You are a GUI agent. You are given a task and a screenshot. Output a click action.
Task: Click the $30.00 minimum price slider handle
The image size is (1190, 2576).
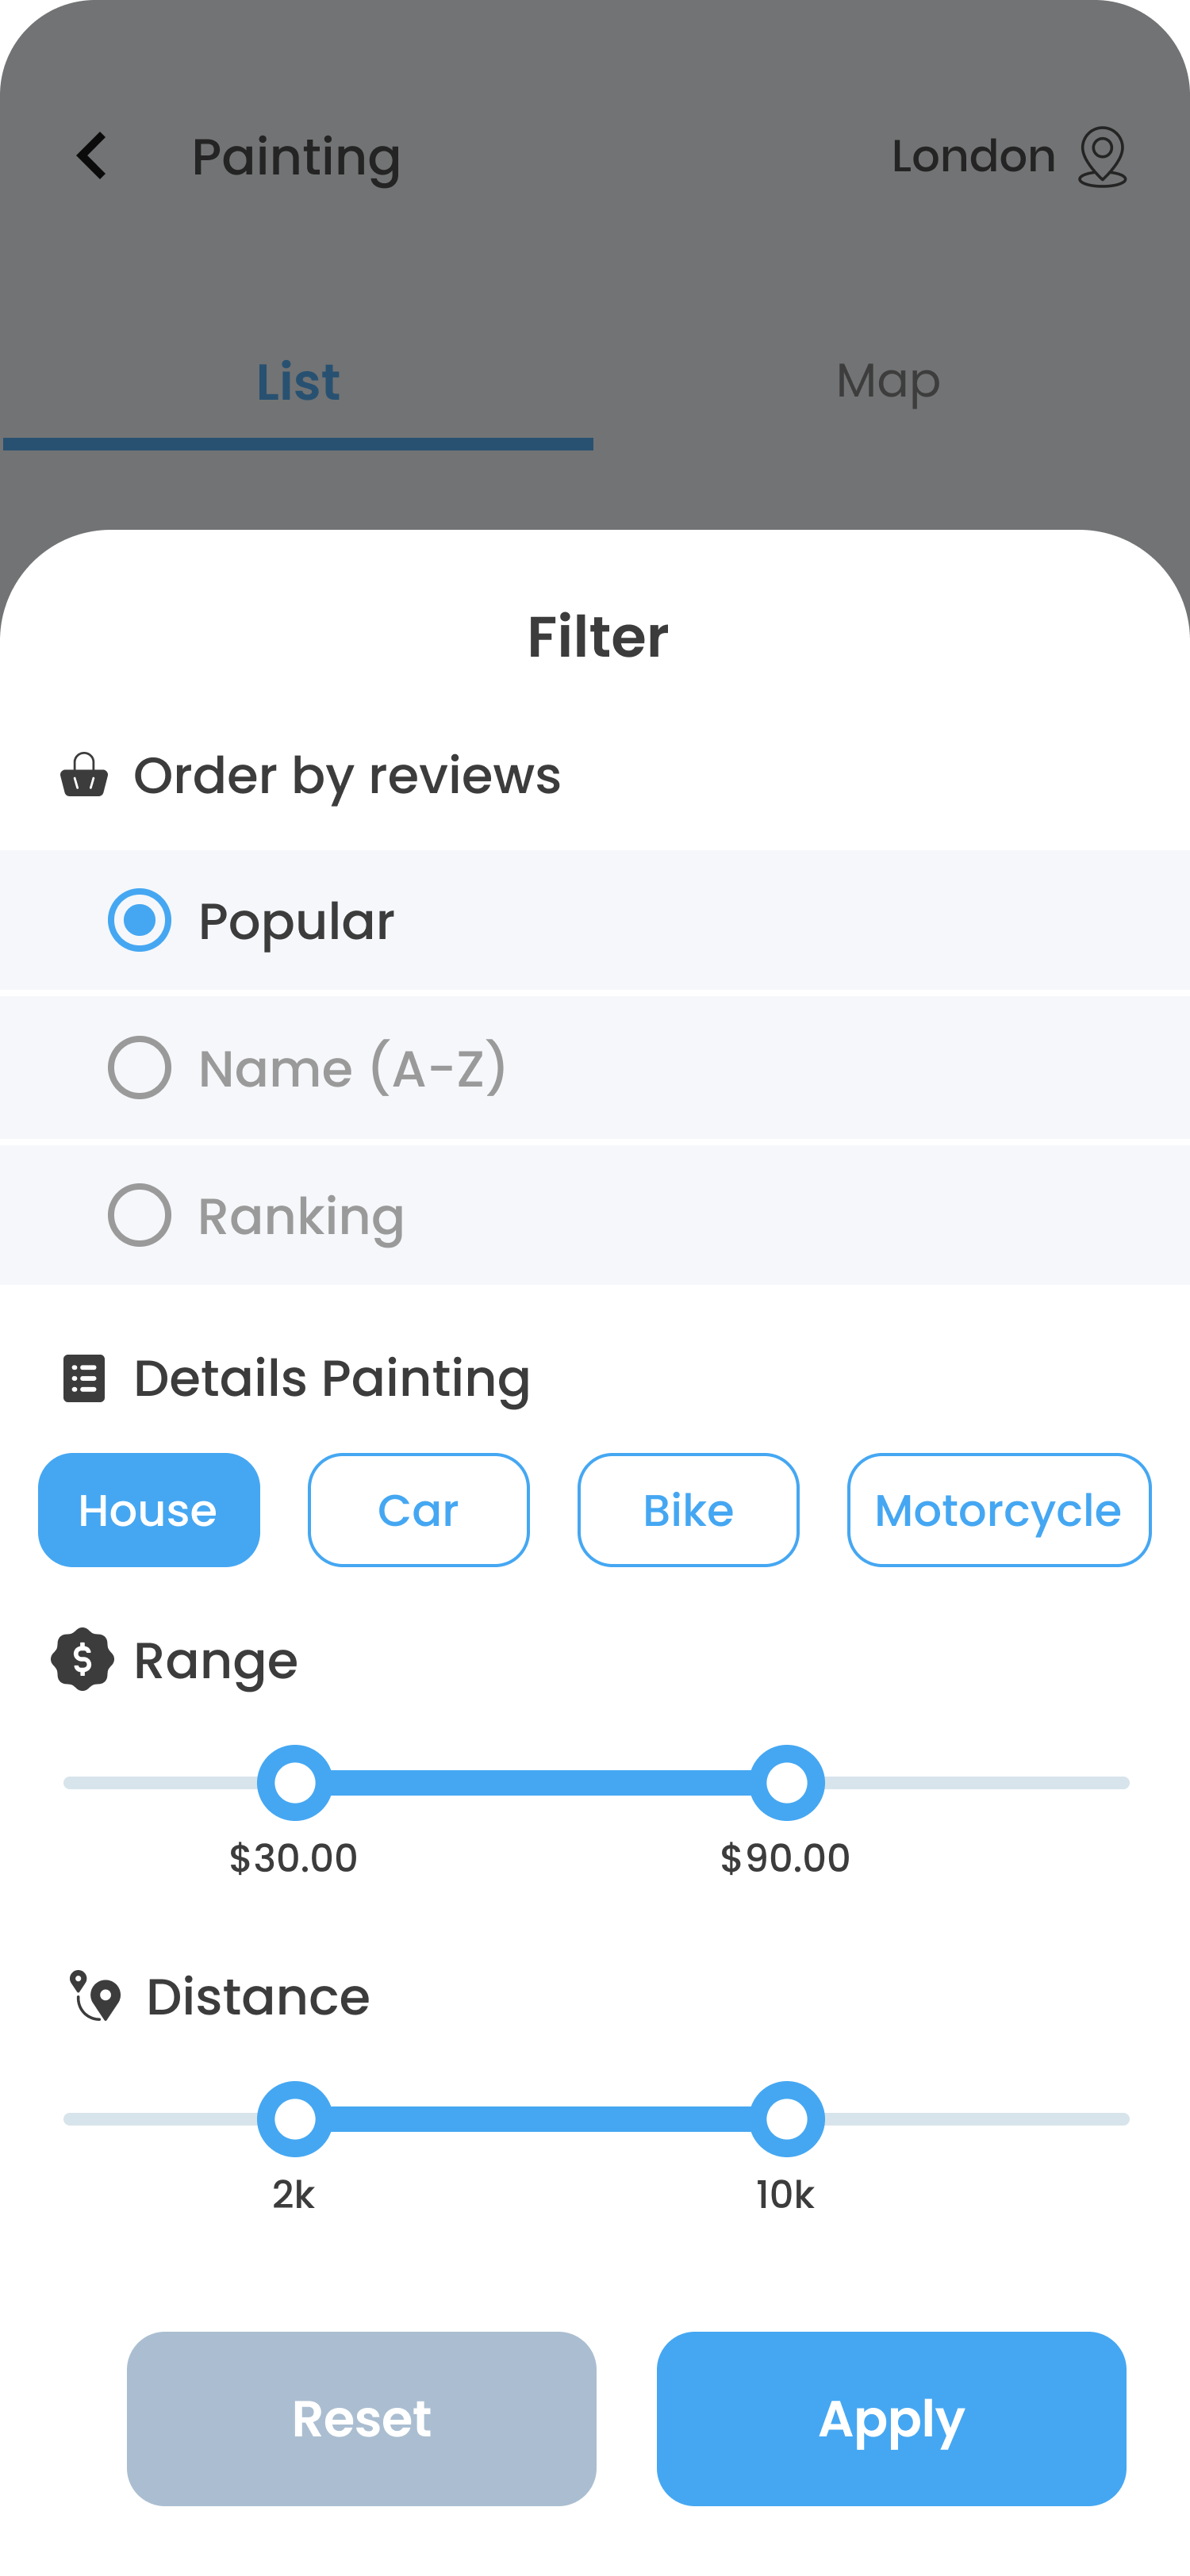[295, 1783]
